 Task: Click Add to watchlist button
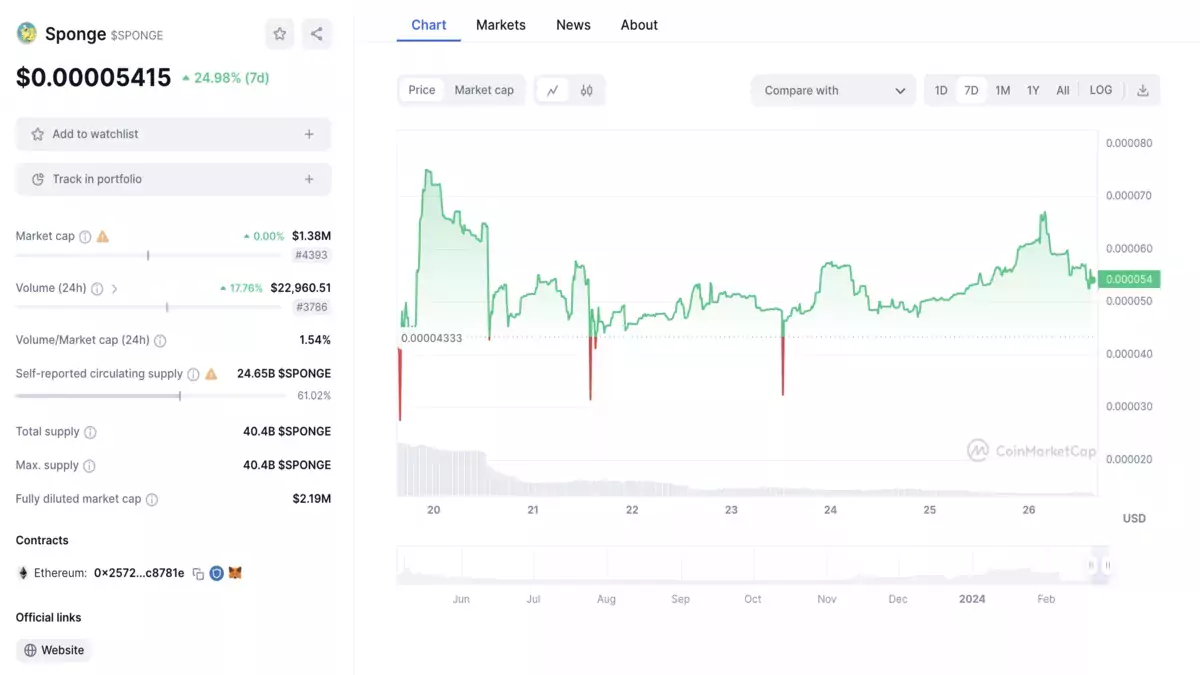click(173, 134)
